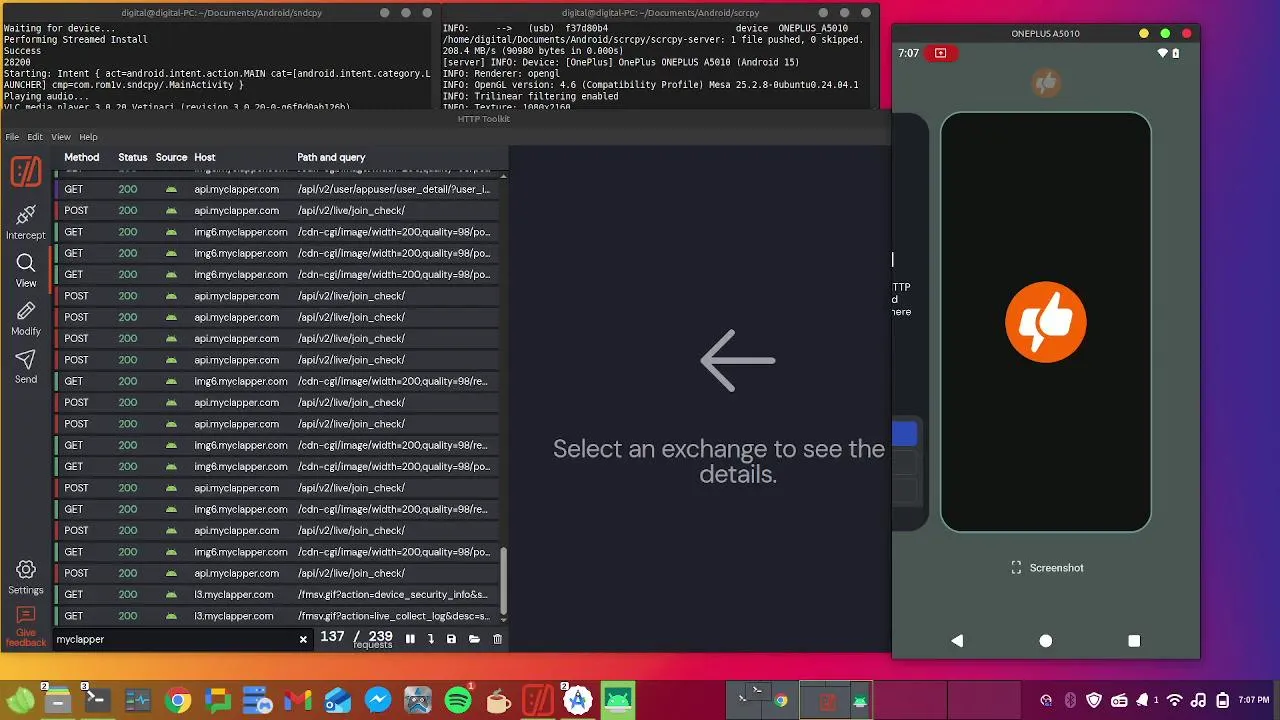Open HTTP Toolkit Settings
The image size is (1280, 720).
[26, 577]
